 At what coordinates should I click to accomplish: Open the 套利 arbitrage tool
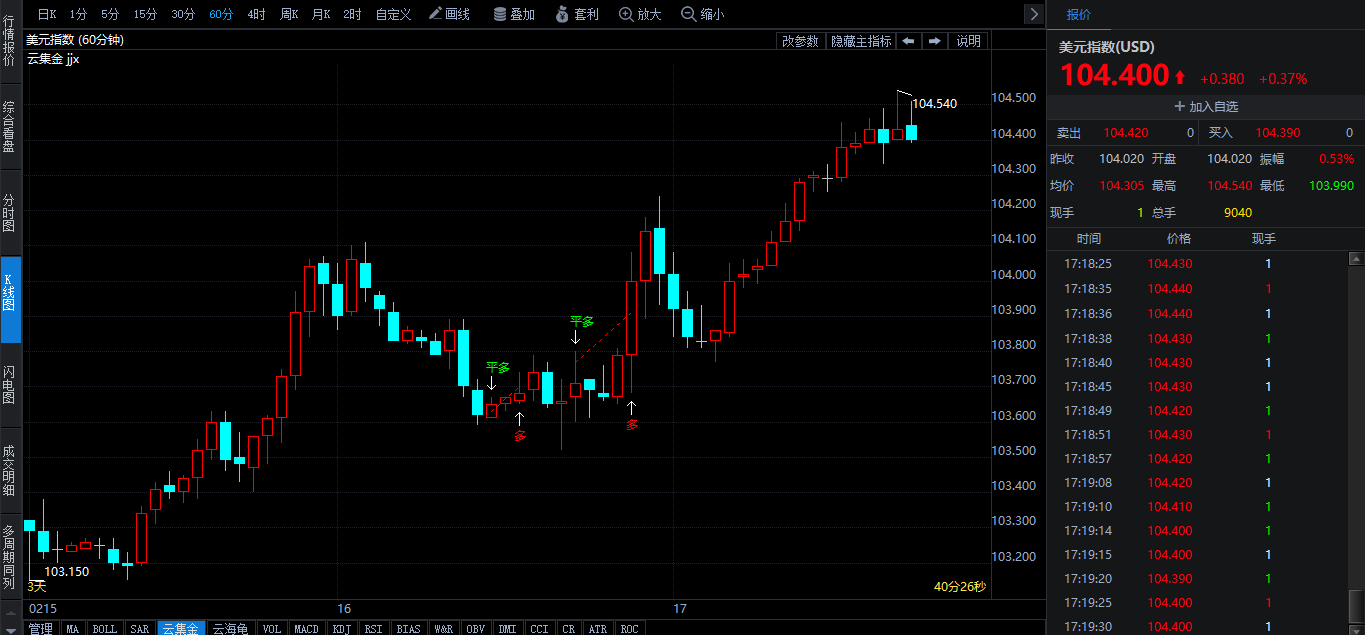tap(577, 14)
